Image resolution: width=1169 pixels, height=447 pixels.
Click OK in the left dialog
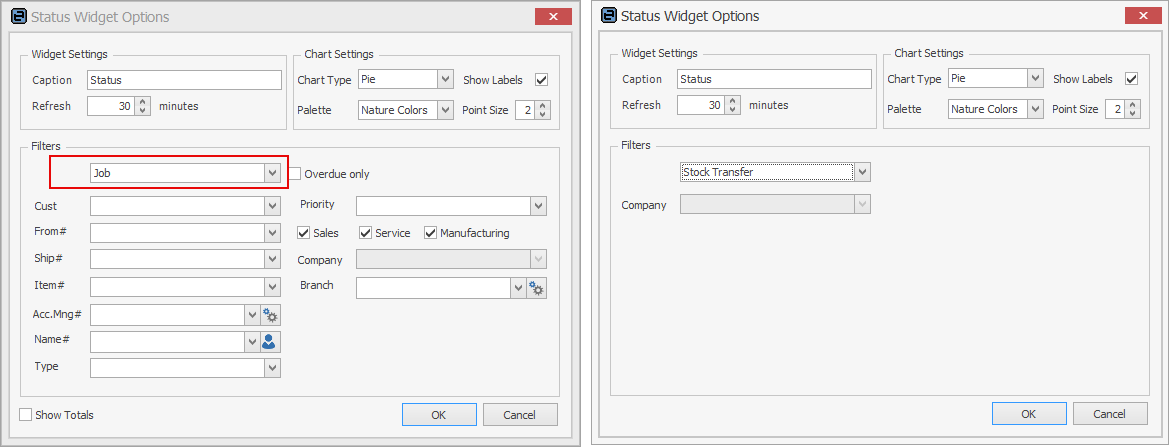tap(439, 414)
